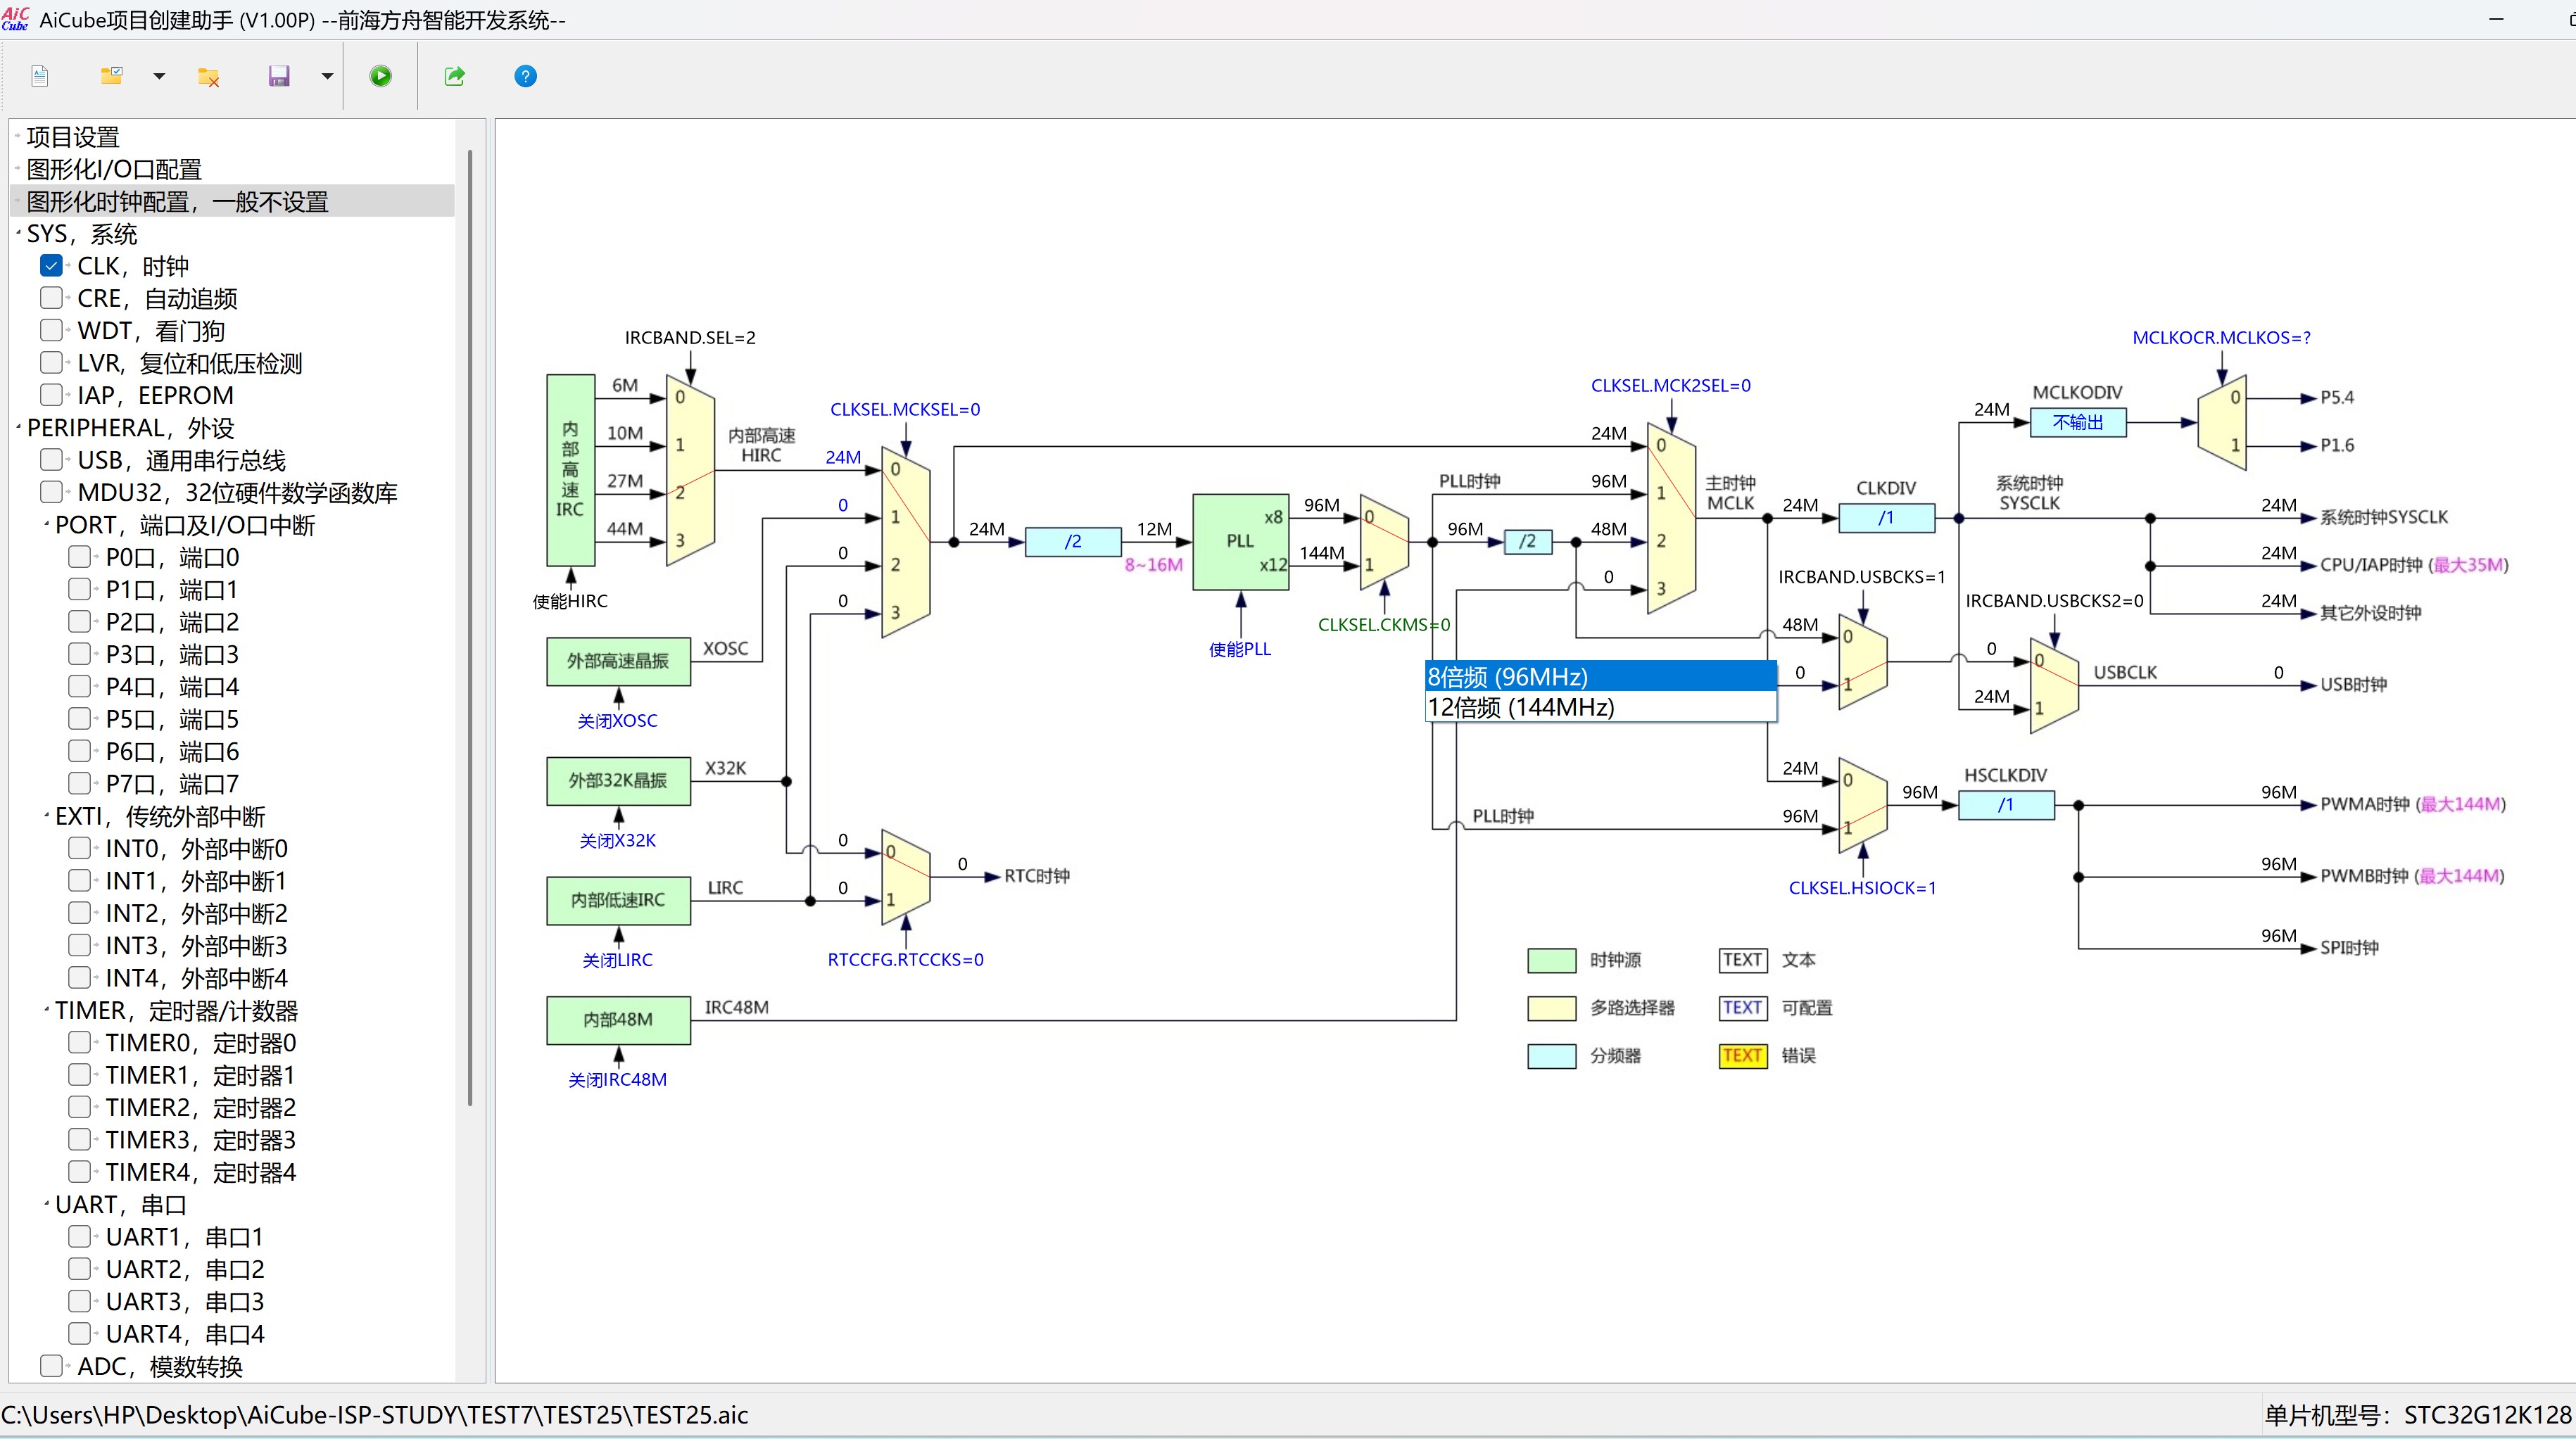Check the UART1 串口1 checkbox
Screen dimensions: 2576x1439
(80, 1236)
